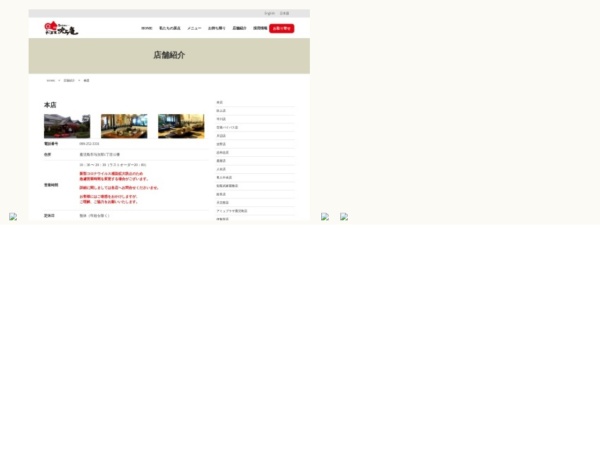Click the broken image icon left of the page
Viewport: 600px width, 450px height.
coord(13,217)
